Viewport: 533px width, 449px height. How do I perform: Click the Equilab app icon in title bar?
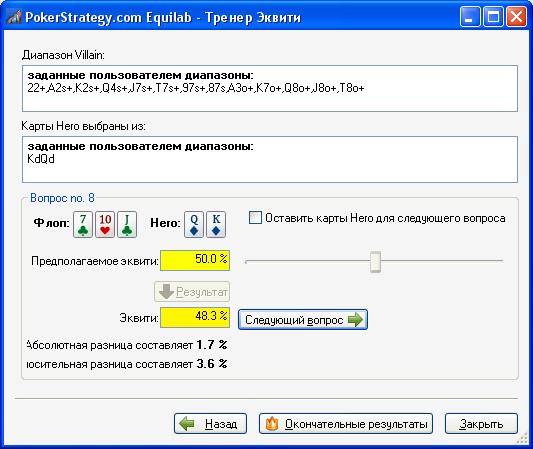[14, 17]
